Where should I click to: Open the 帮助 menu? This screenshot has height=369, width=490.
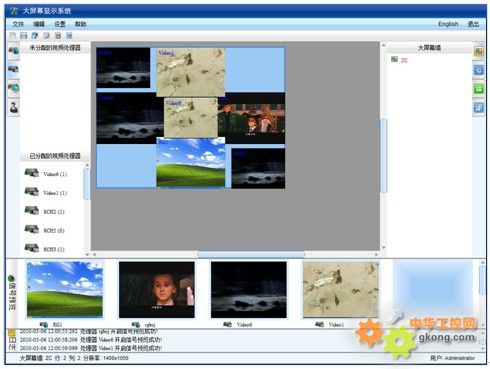(80, 24)
